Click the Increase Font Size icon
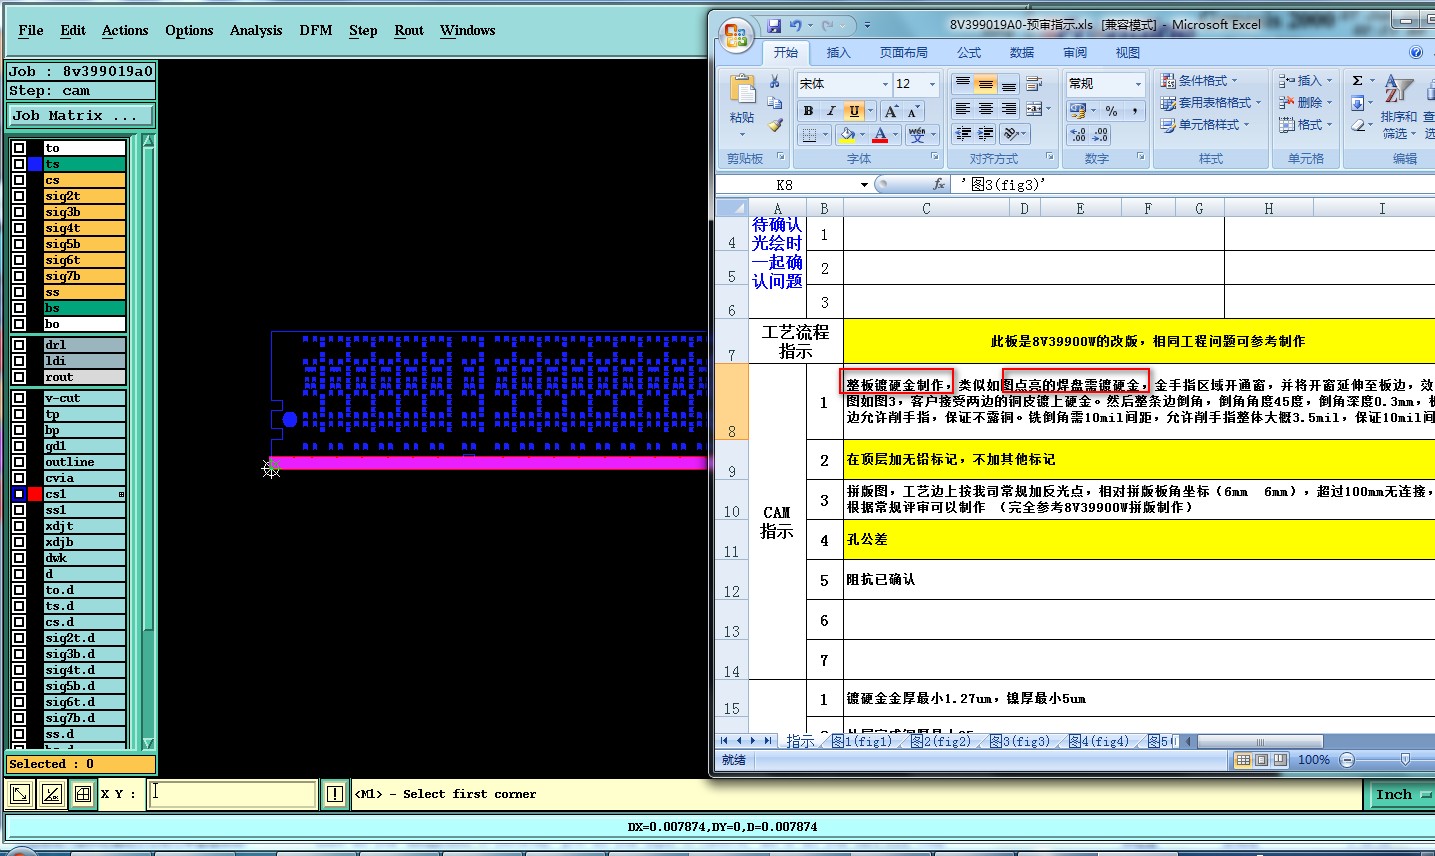This screenshot has height=856, width=1435. click(x=891, y=111)
